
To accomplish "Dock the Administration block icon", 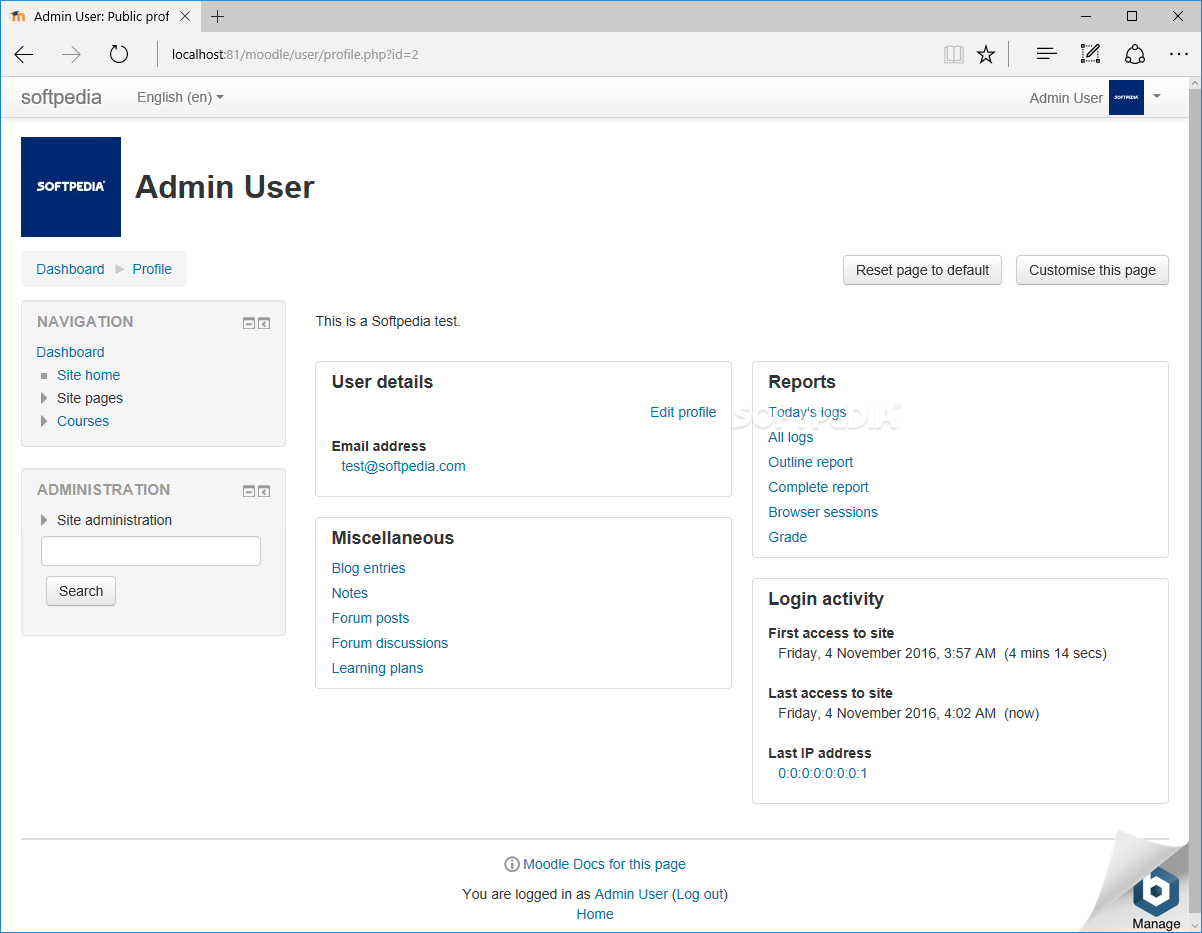I will coord(264,492).
